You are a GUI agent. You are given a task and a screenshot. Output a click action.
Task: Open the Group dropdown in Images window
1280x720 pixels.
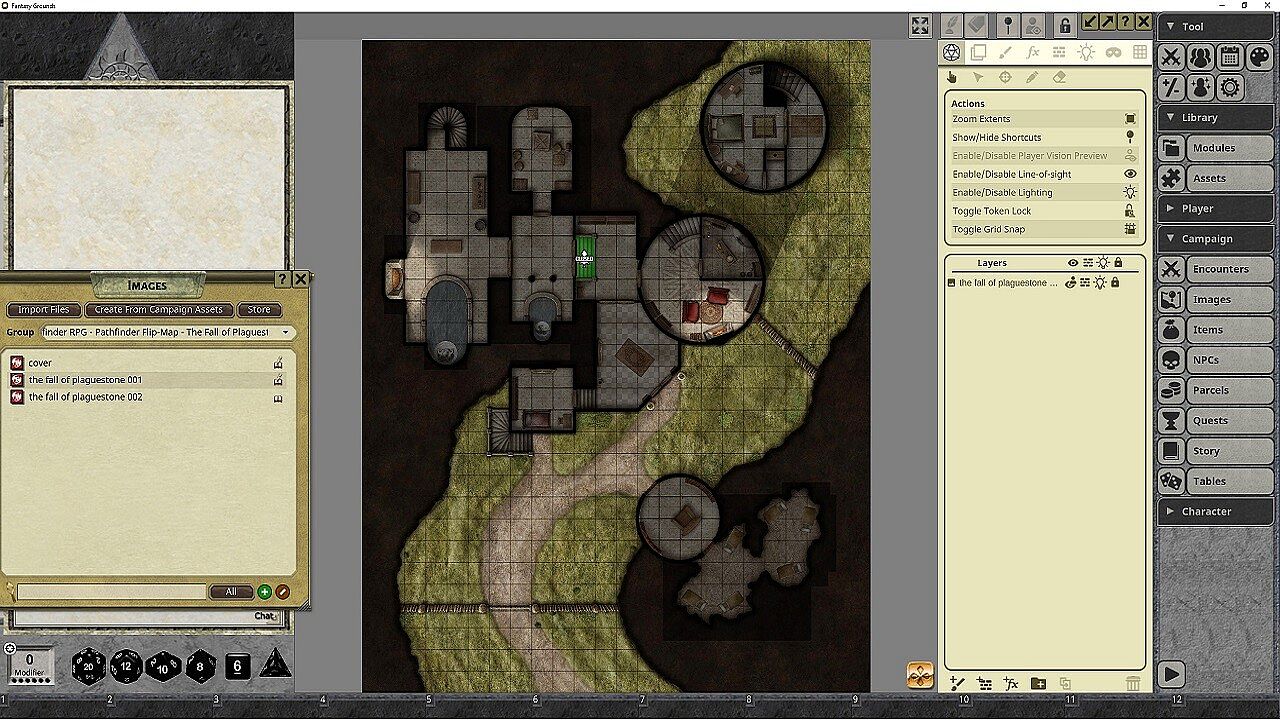pyautogui.click(x=166, y=332)
